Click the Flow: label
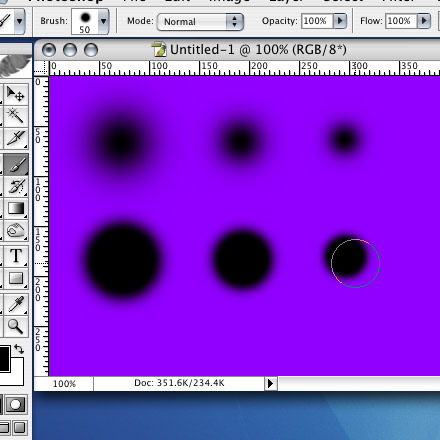The width and height of the screenshot is (440, 440). point(372,21)
